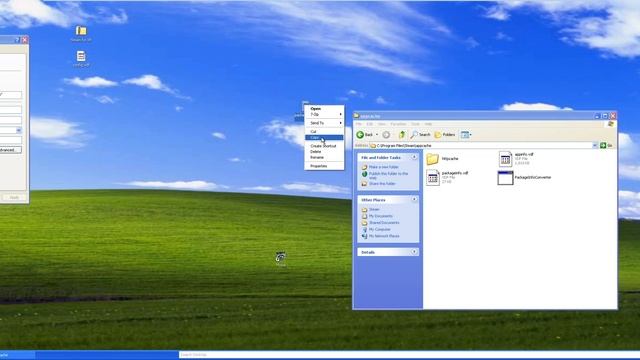Open My Network Places link
640x360 pixels.
(x=384, y=236)
